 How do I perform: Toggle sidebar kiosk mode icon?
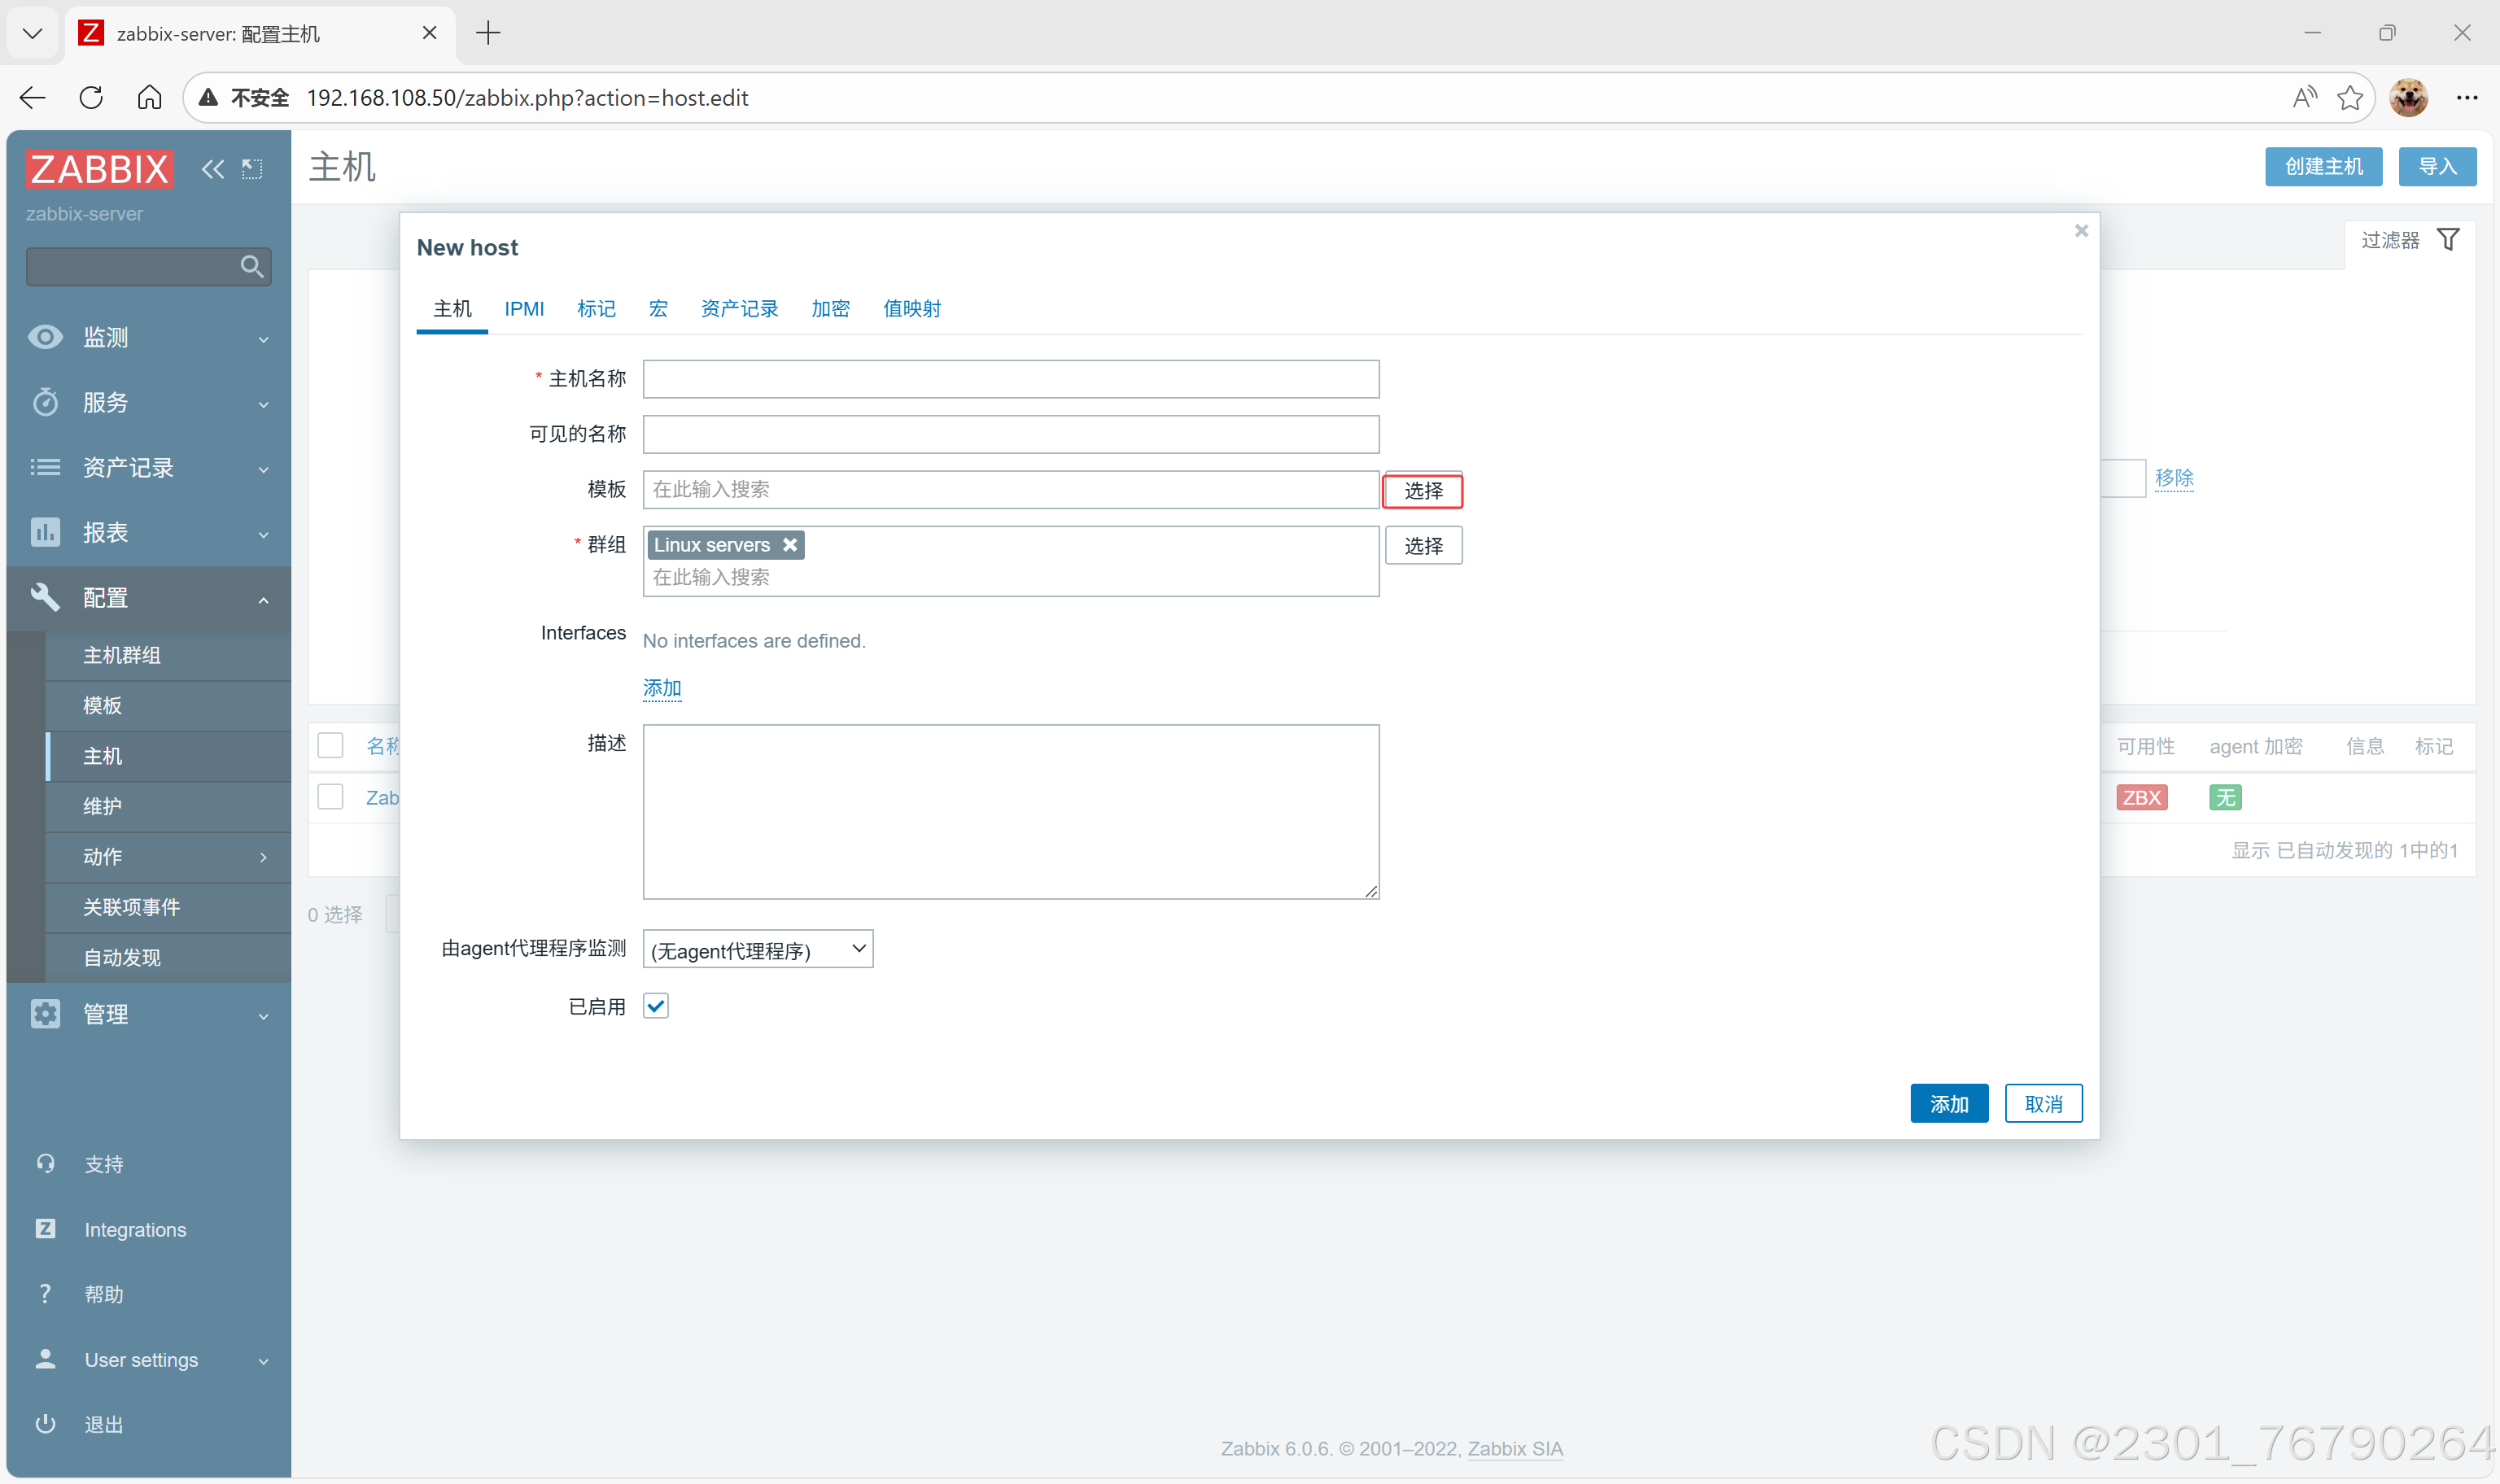pyautogui.click(x=252, y=169)
